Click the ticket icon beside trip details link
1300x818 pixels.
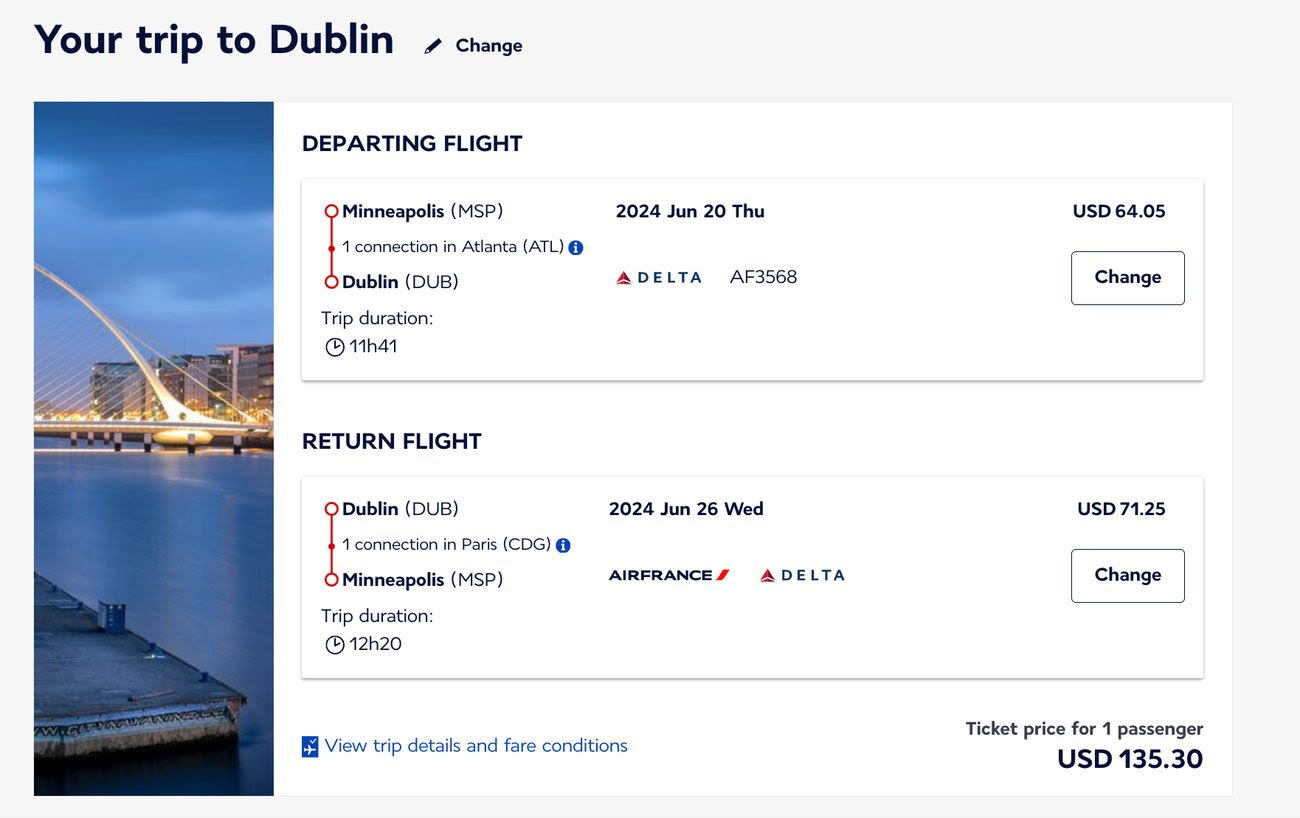pos(310,746)
